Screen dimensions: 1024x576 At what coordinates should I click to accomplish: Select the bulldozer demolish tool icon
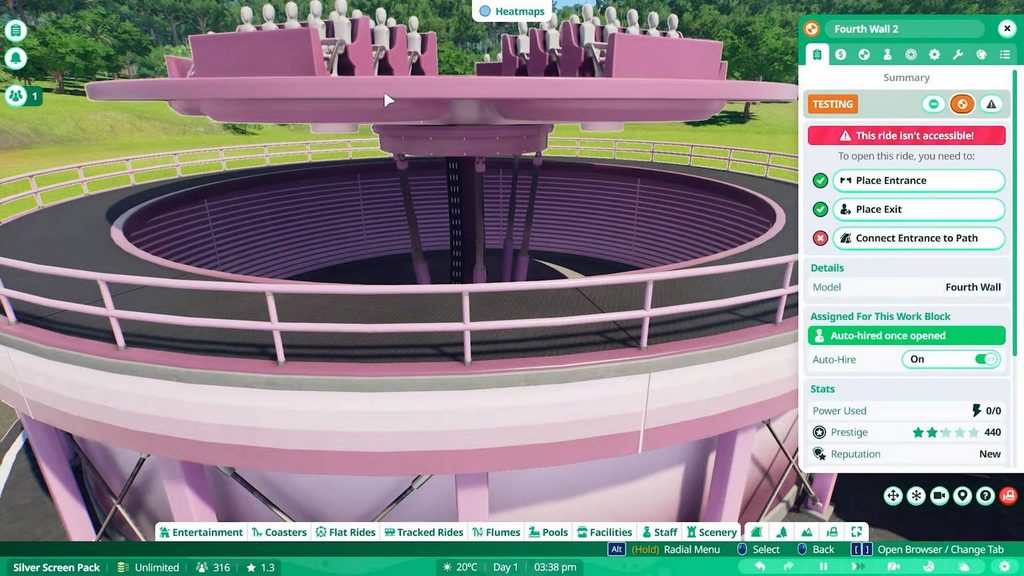(832, 532)
